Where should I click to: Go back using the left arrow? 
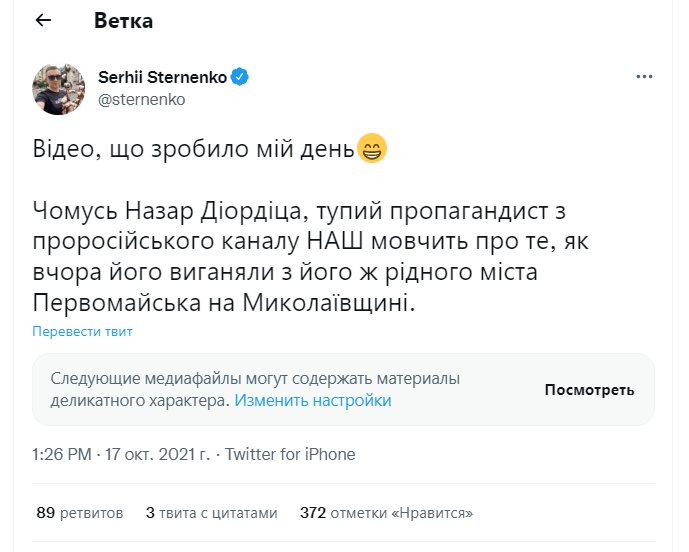pos(43,20)
